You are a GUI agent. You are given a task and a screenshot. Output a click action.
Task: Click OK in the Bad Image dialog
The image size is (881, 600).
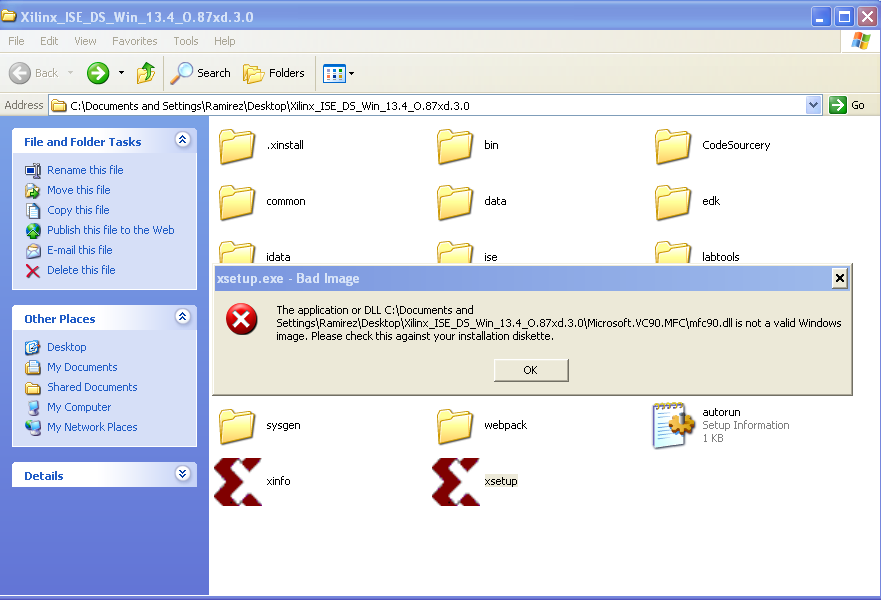click(531, 370)
